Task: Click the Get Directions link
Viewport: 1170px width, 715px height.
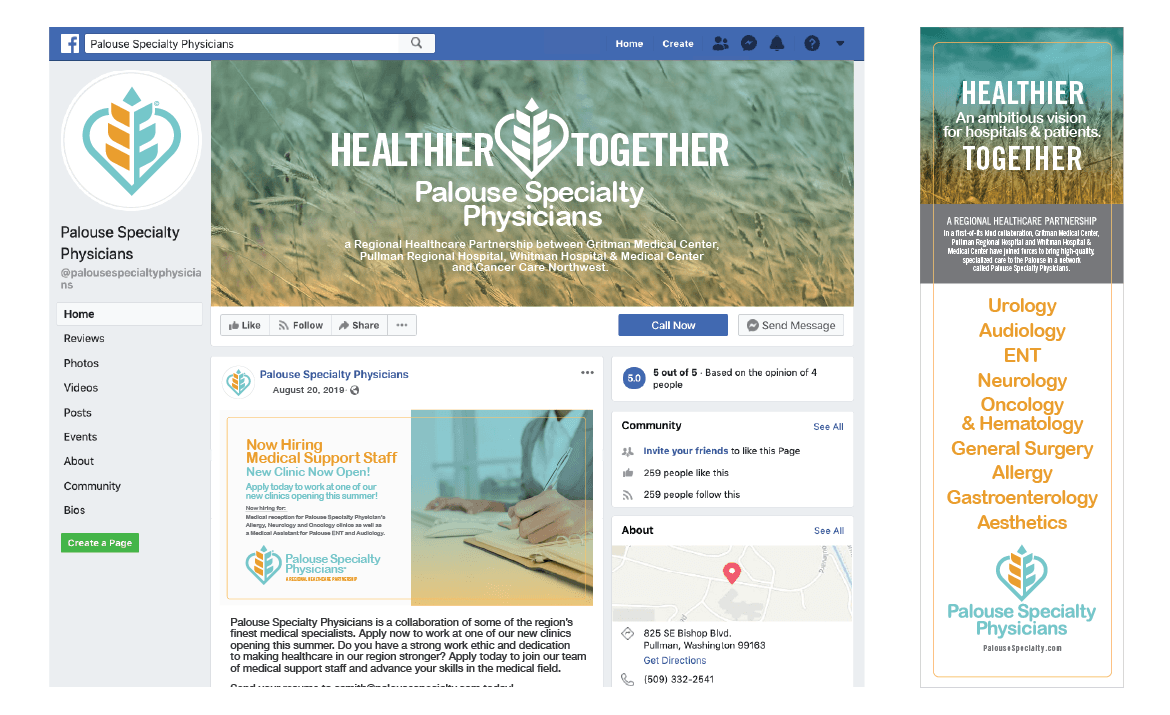Action: point(674,660)
